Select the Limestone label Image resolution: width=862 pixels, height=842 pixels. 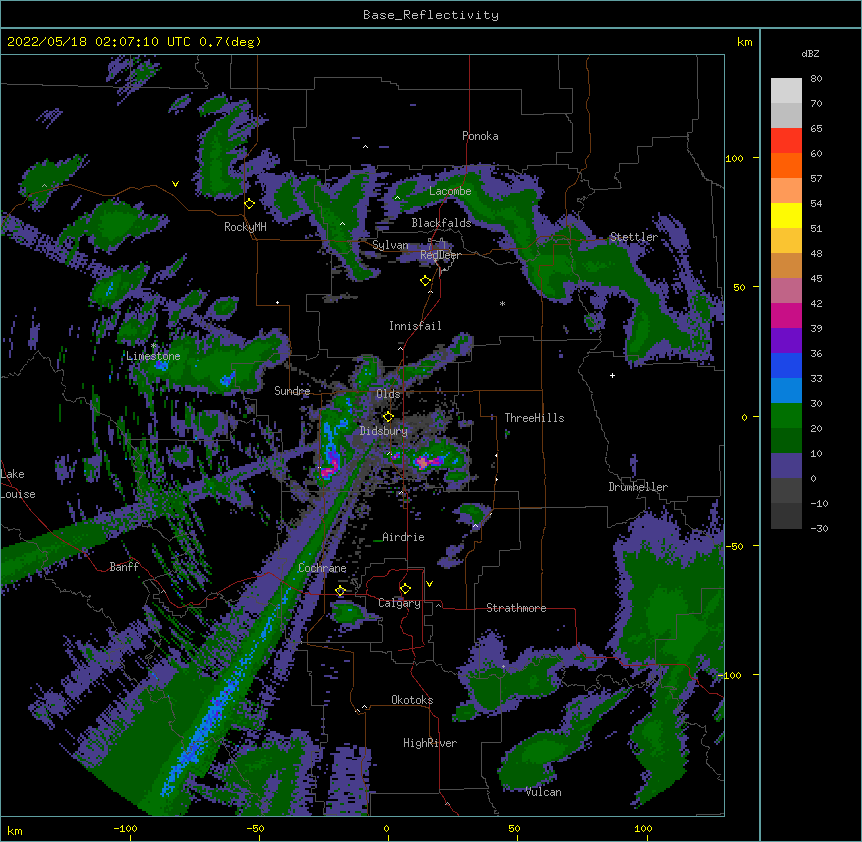pyautogui.click(x=153, y=356)
